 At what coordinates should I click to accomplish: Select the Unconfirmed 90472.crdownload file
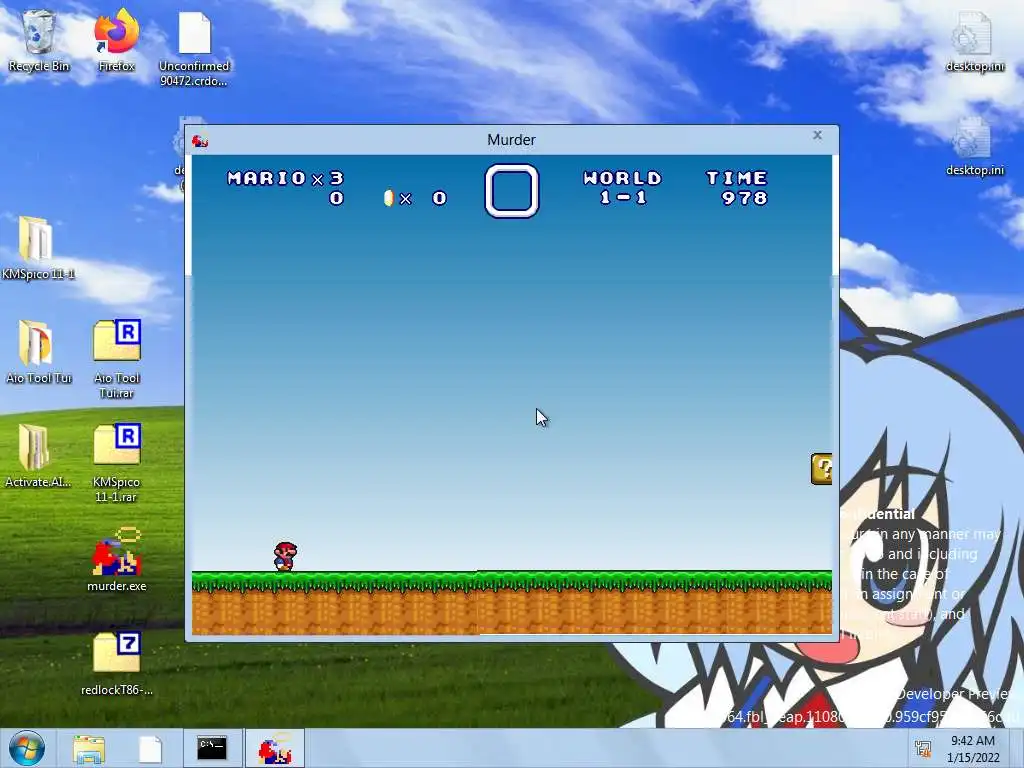pyautogui.click(x=195, y=49)
